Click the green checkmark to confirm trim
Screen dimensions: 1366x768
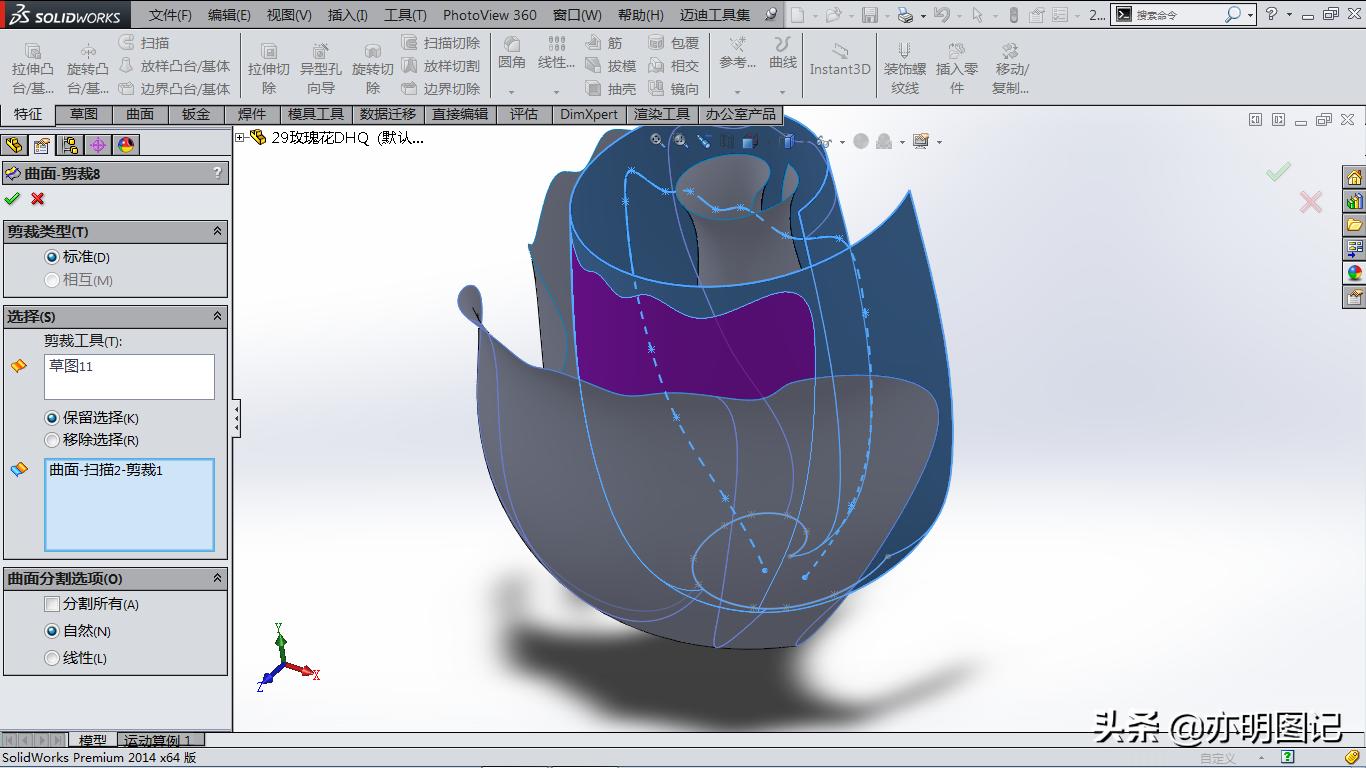13,198
